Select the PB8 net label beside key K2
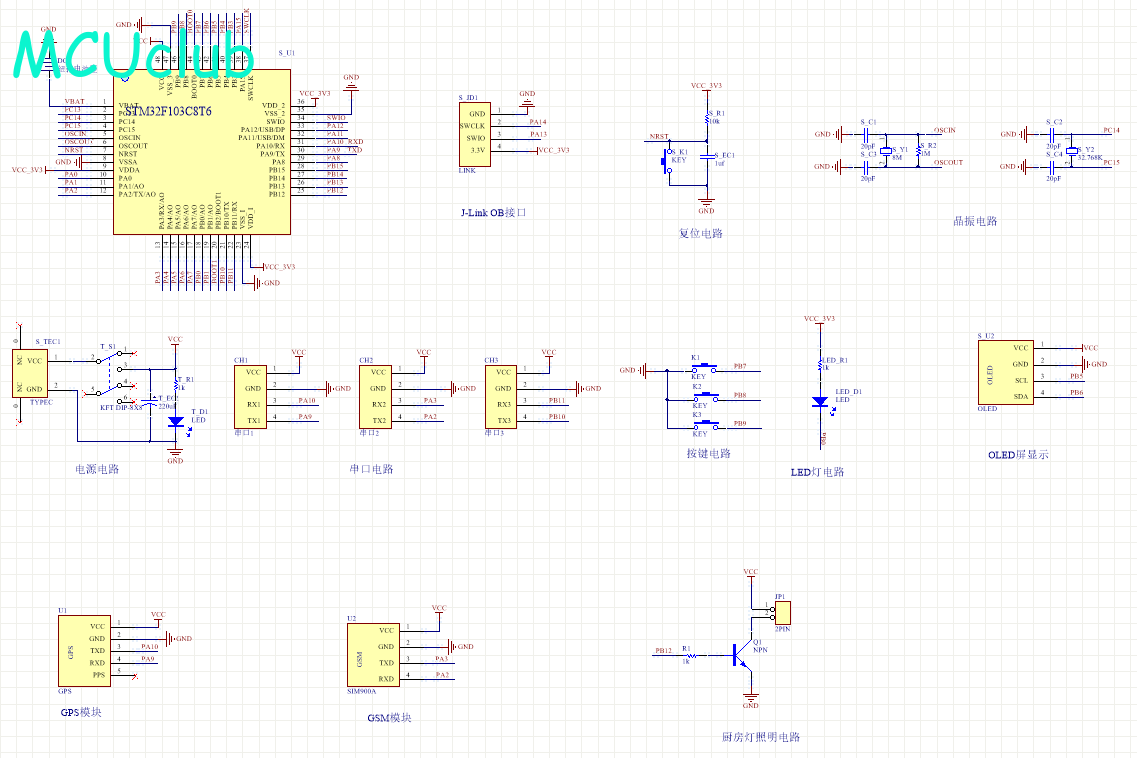This screenshot has width=1137, height=758. pyautogui.click(x=740, y=395)
